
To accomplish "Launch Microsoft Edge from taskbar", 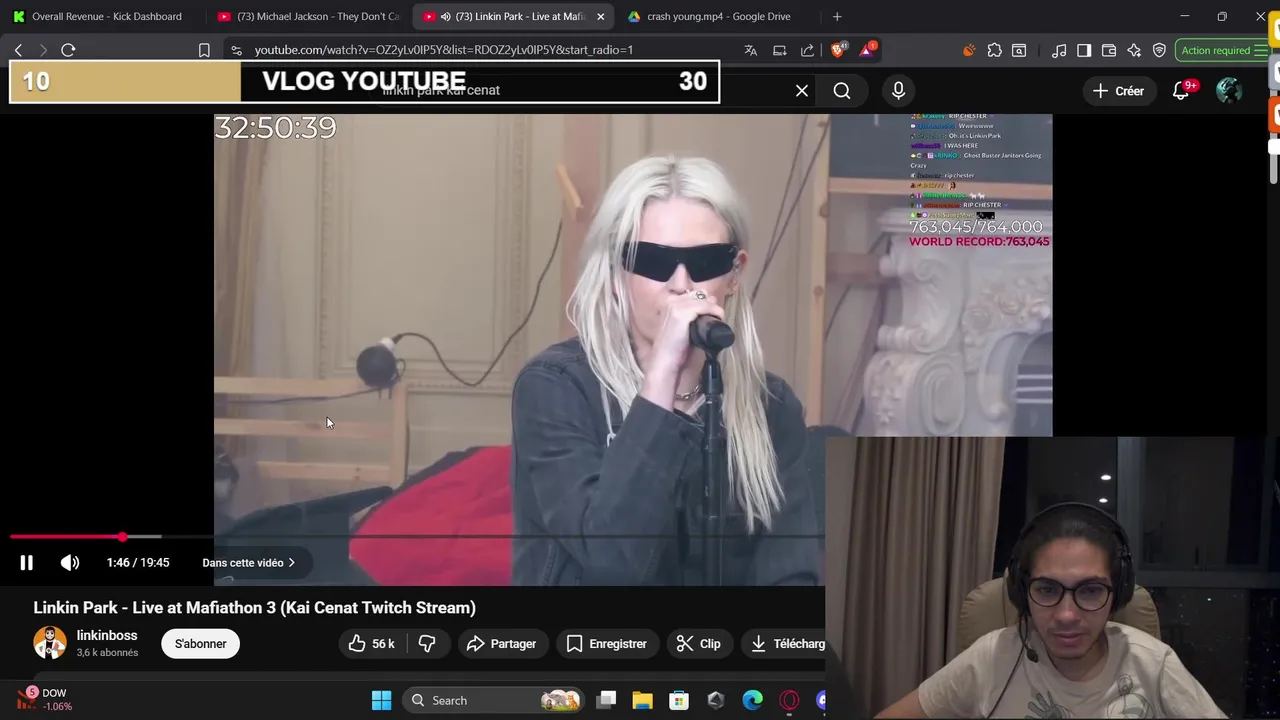I will tap(752, 701).
